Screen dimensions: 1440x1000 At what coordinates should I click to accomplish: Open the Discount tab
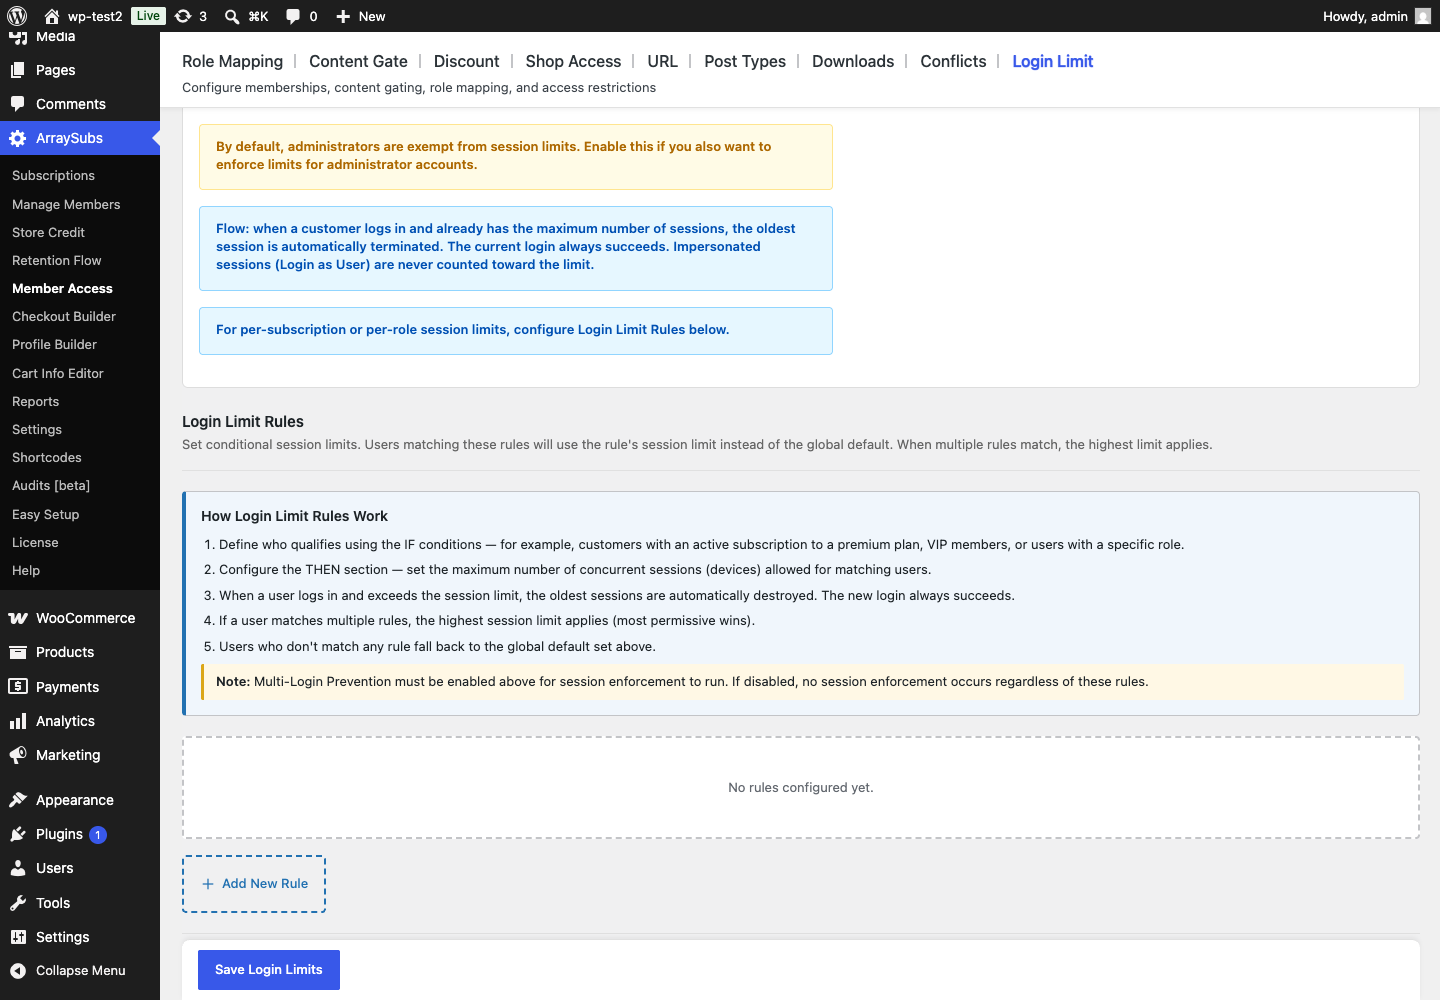[x=466, y=61]
